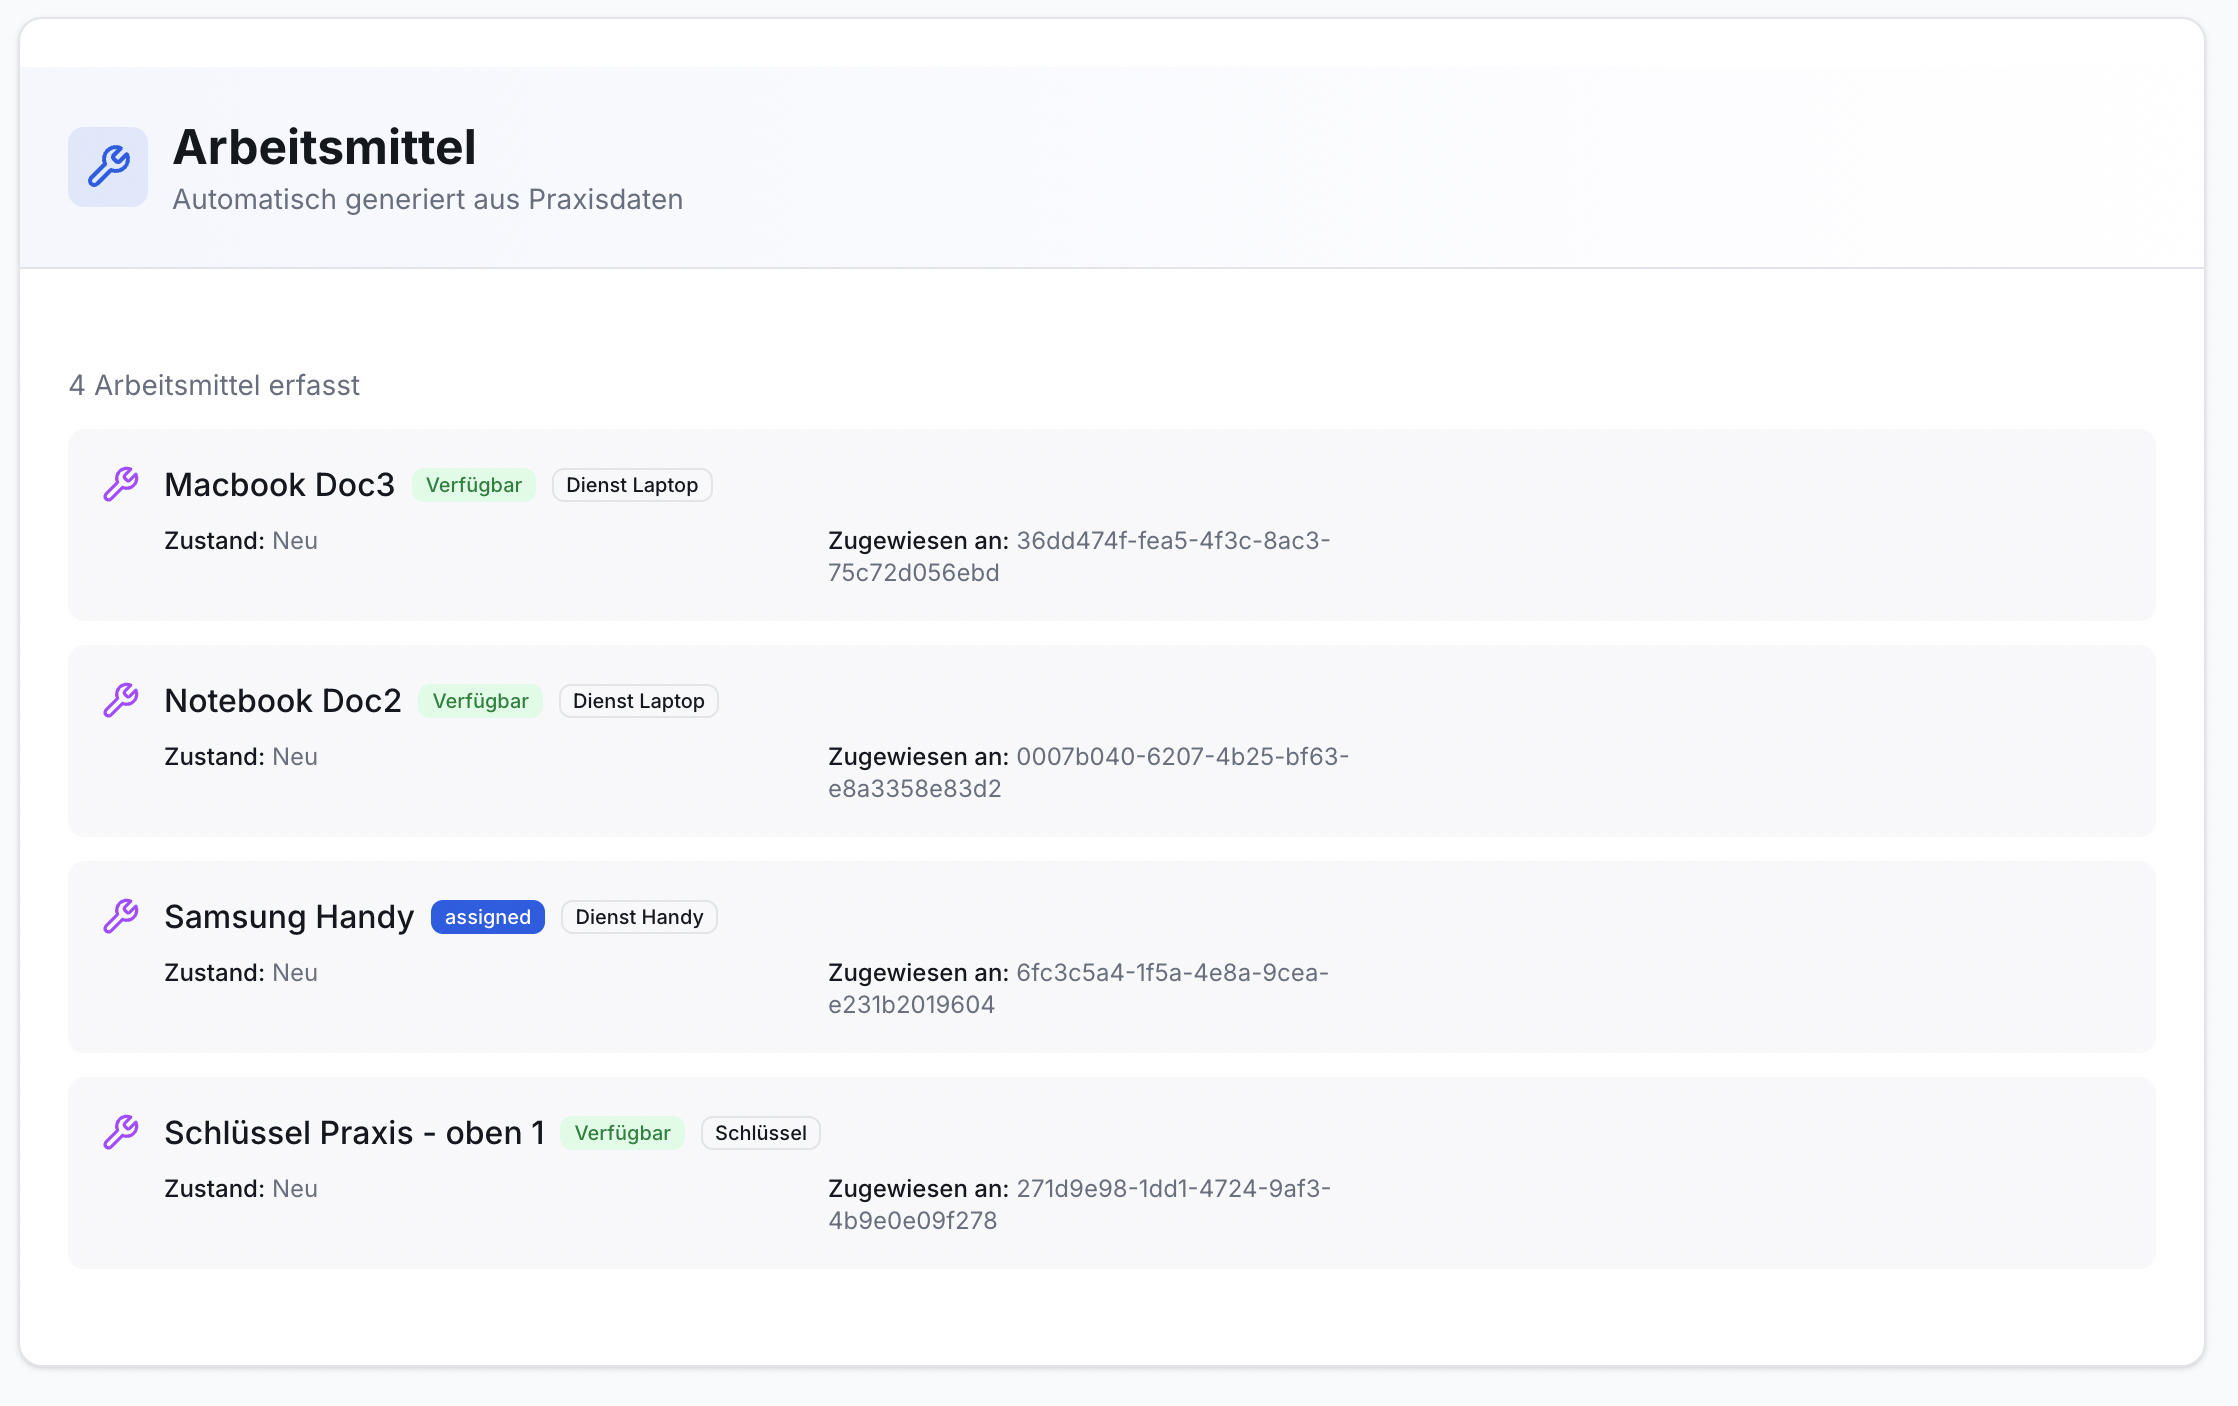Click the 4 Arbeitsmittel erfasst count text
Image resolution: width=2238 pixels, height=1406 pixels.
coord(214,385)
